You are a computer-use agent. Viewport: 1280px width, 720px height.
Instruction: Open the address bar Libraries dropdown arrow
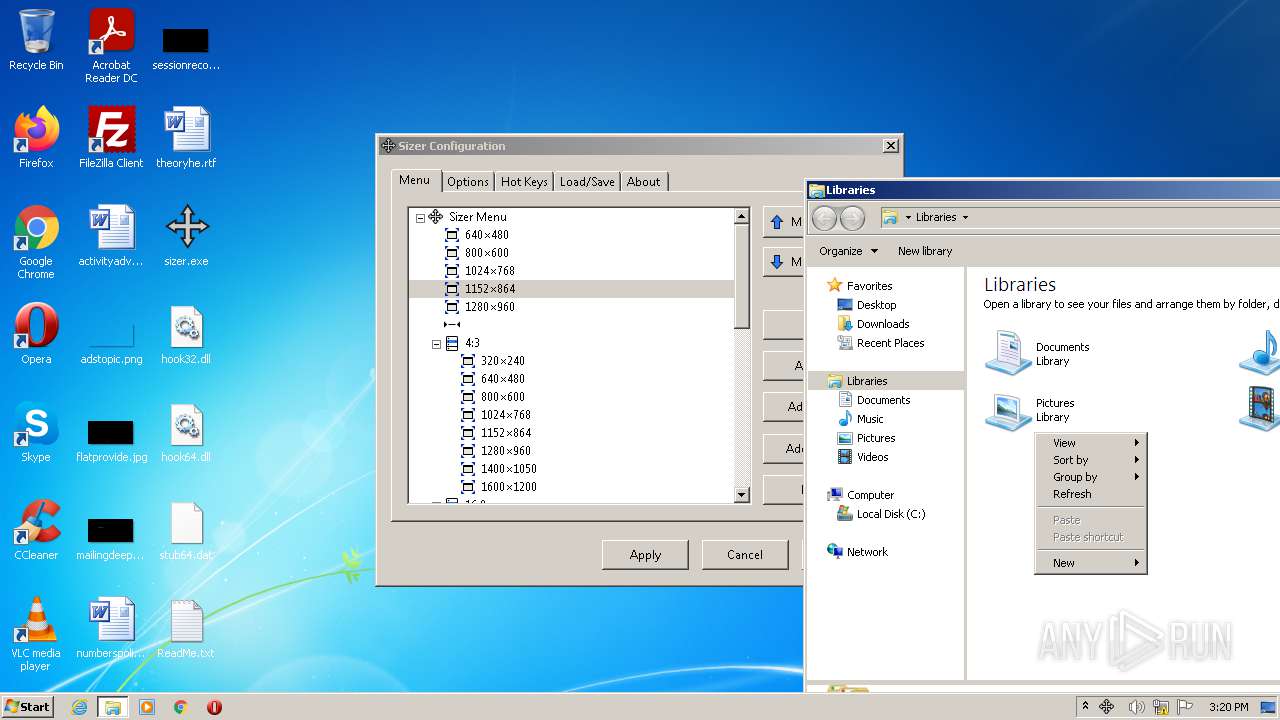point(965,217)
